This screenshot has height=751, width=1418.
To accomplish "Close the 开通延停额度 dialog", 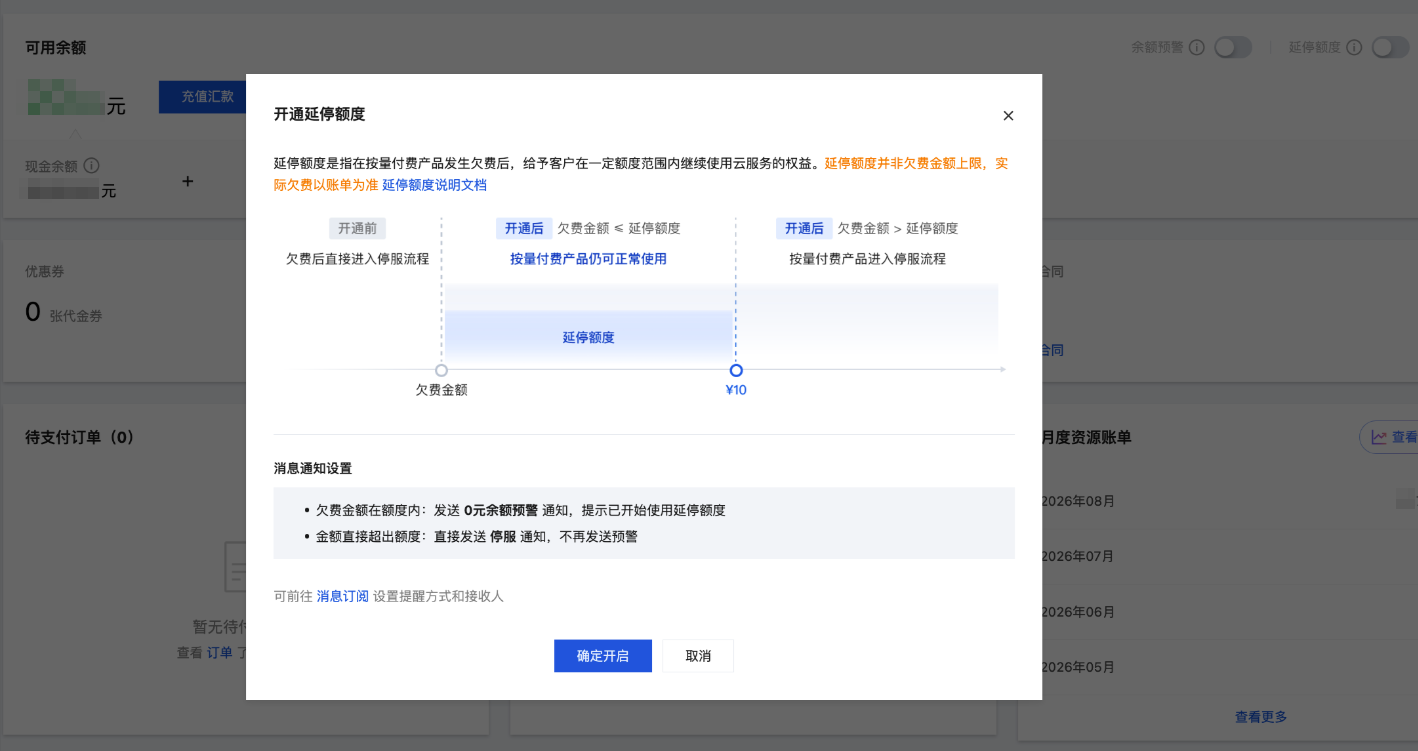I will [x=1008, y=116].
